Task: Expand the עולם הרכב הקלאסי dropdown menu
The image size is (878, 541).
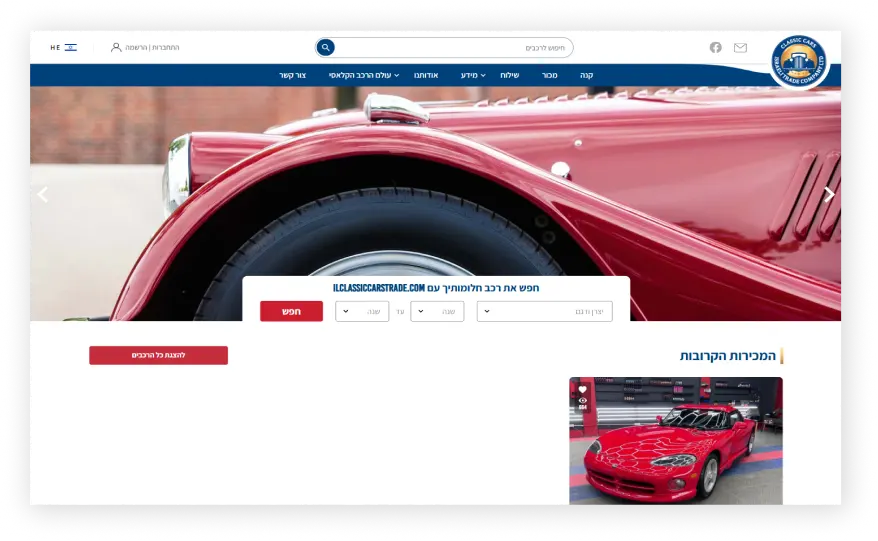Action: point(363,75)
